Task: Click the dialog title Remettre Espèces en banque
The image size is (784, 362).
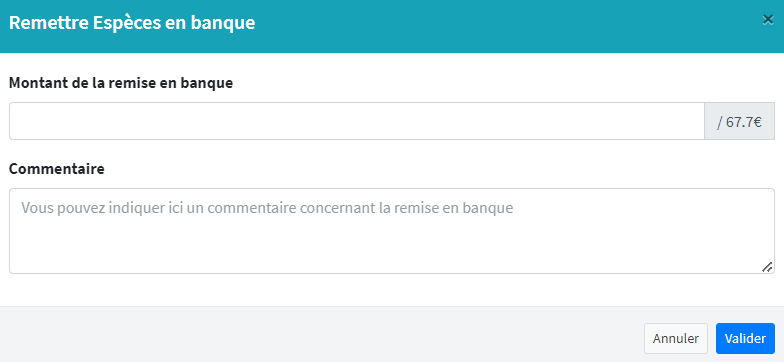Action: click(x=132, y=24)
